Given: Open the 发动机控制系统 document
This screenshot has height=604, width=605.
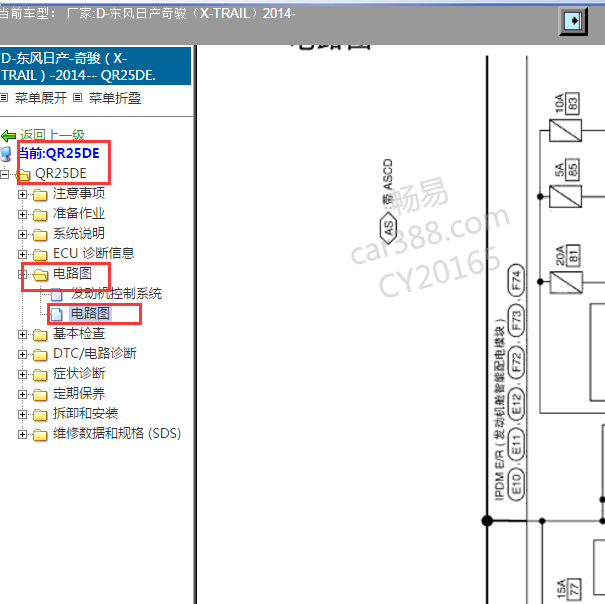Looking at the screenshot, I should pos(116,294).
